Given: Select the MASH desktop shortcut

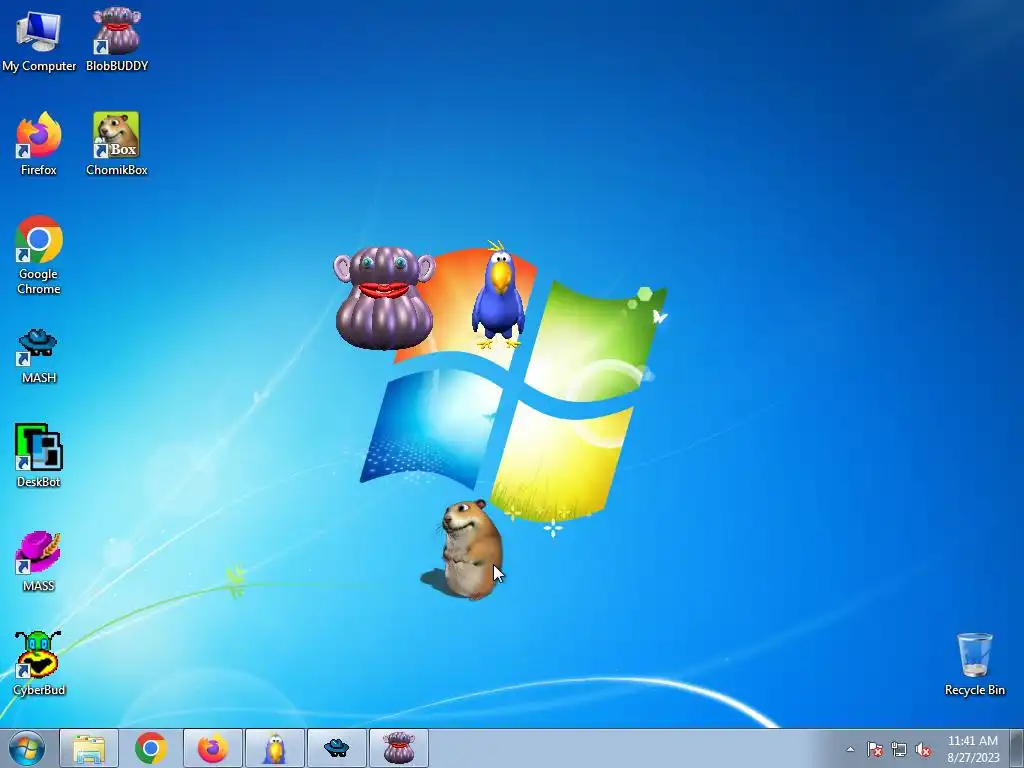Looking at the screenshot, I should point(39,356).
